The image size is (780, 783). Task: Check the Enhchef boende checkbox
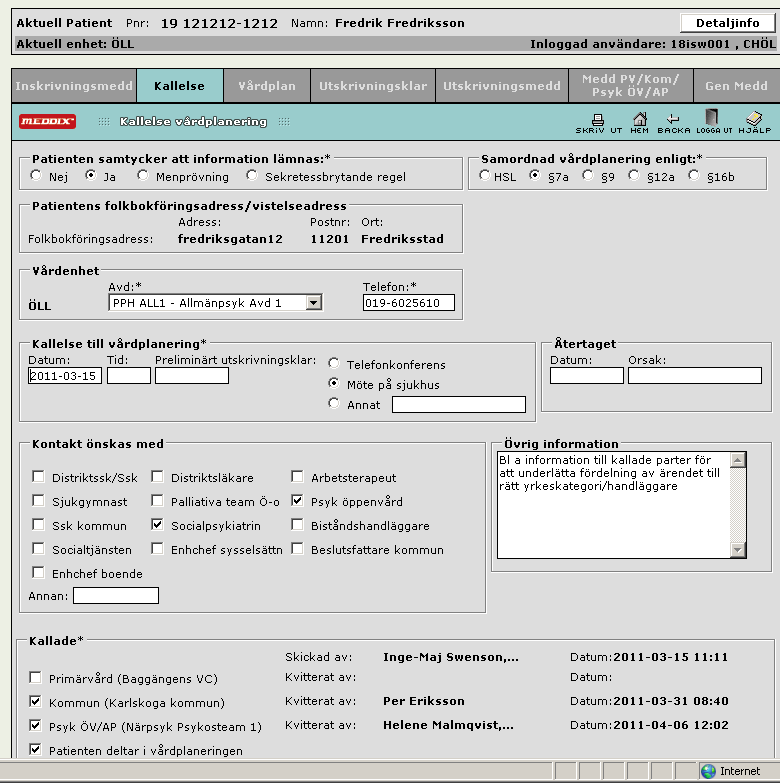[38, 572]
